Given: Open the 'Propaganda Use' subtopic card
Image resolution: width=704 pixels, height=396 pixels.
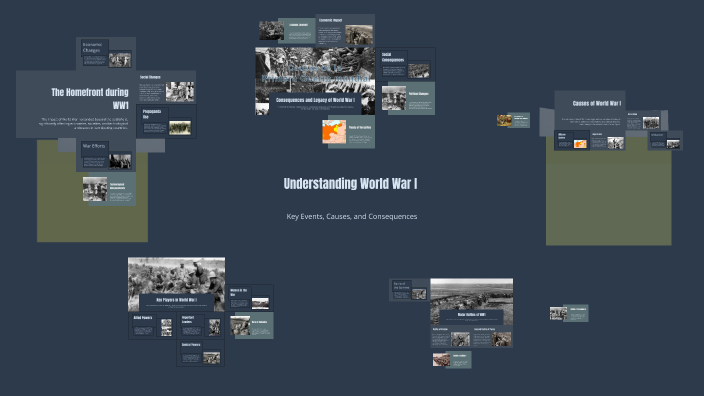Looking at the screenshot, I should click(166, 122).
